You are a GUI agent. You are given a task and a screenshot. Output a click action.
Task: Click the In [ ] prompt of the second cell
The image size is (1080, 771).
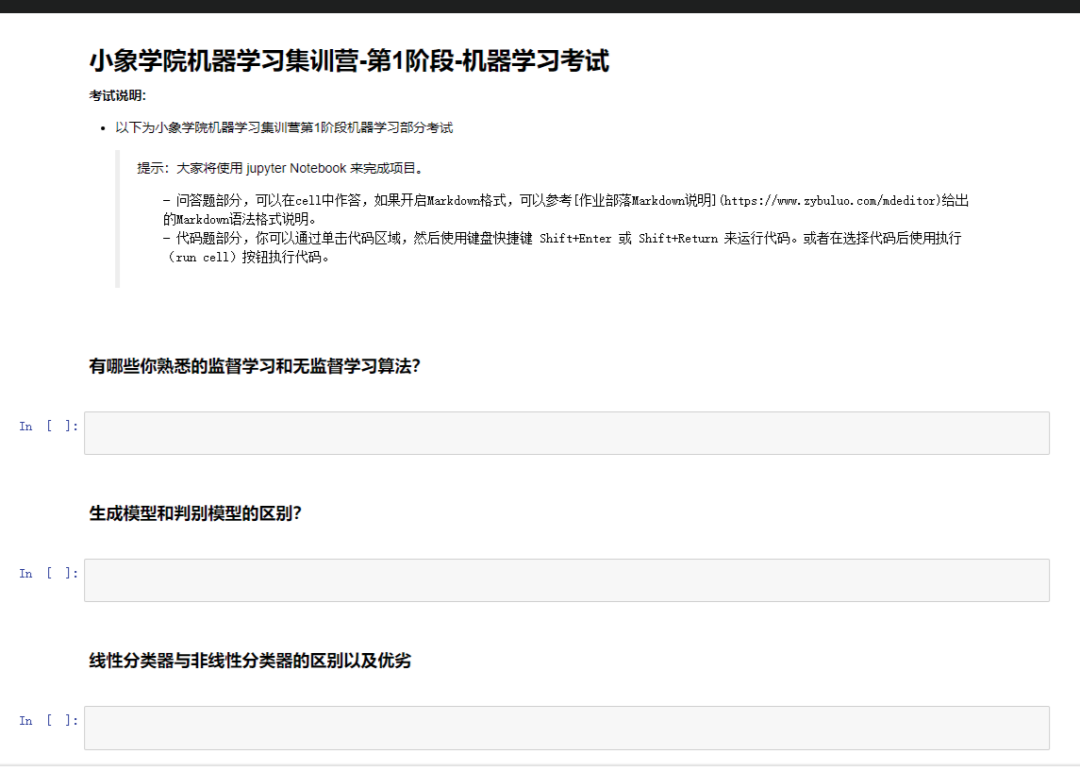coord(48,574)
